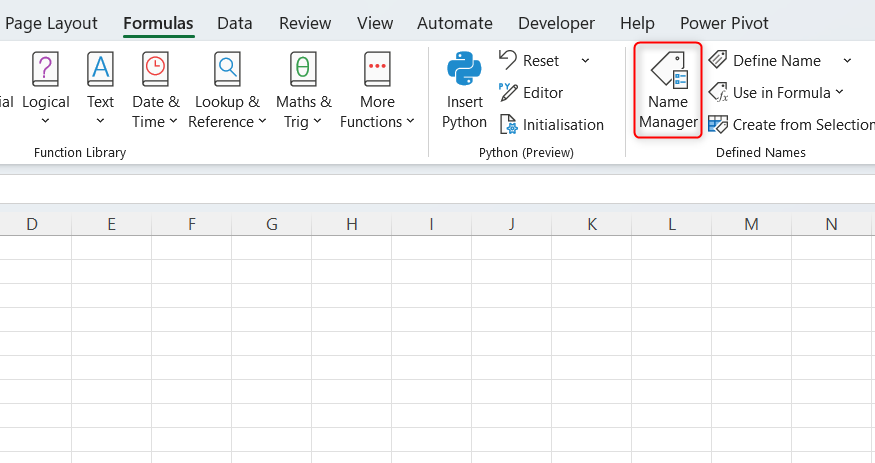
Task: Switch to the Page Layout tab
Action: click(x=51, y=23)
